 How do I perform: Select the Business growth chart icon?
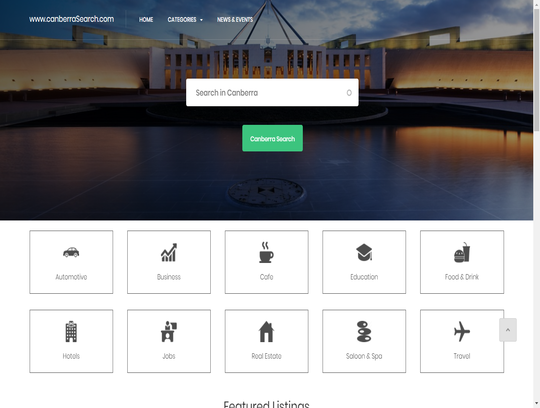click(x=169, y=252)
